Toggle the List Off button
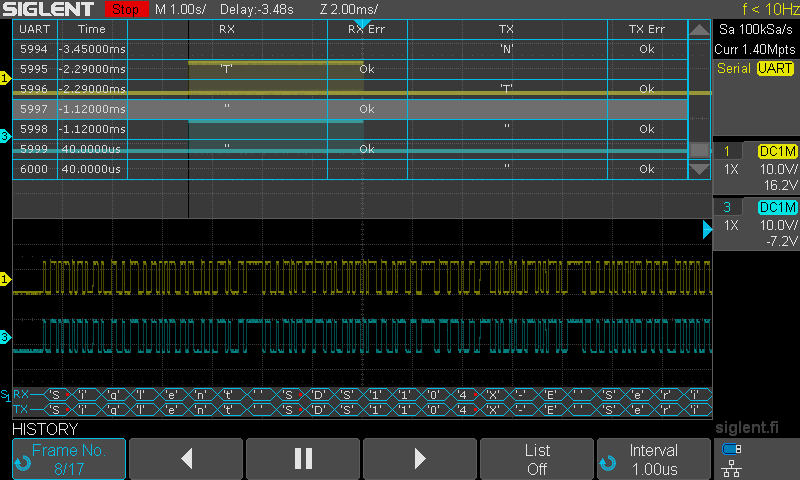800x480 pixels. (537, 459)
